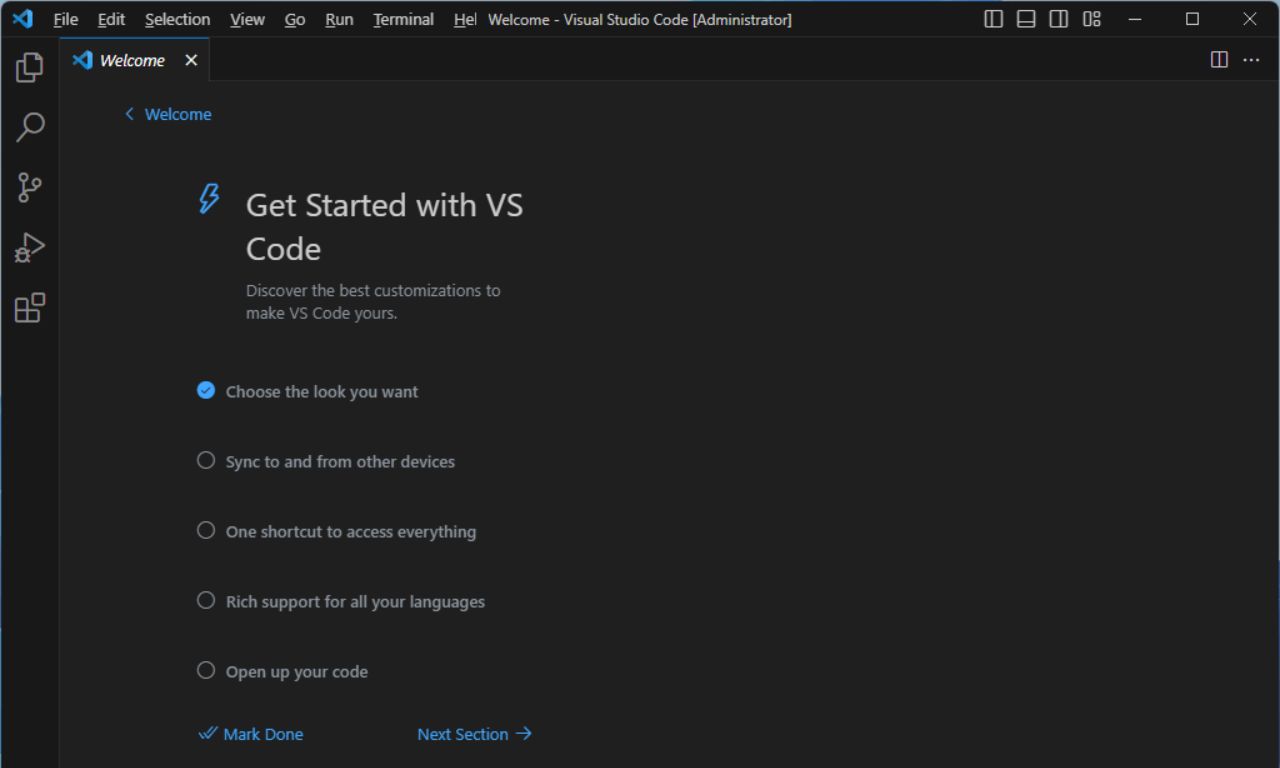Click the lightning bolt Get Started icon

pos(208,198)
